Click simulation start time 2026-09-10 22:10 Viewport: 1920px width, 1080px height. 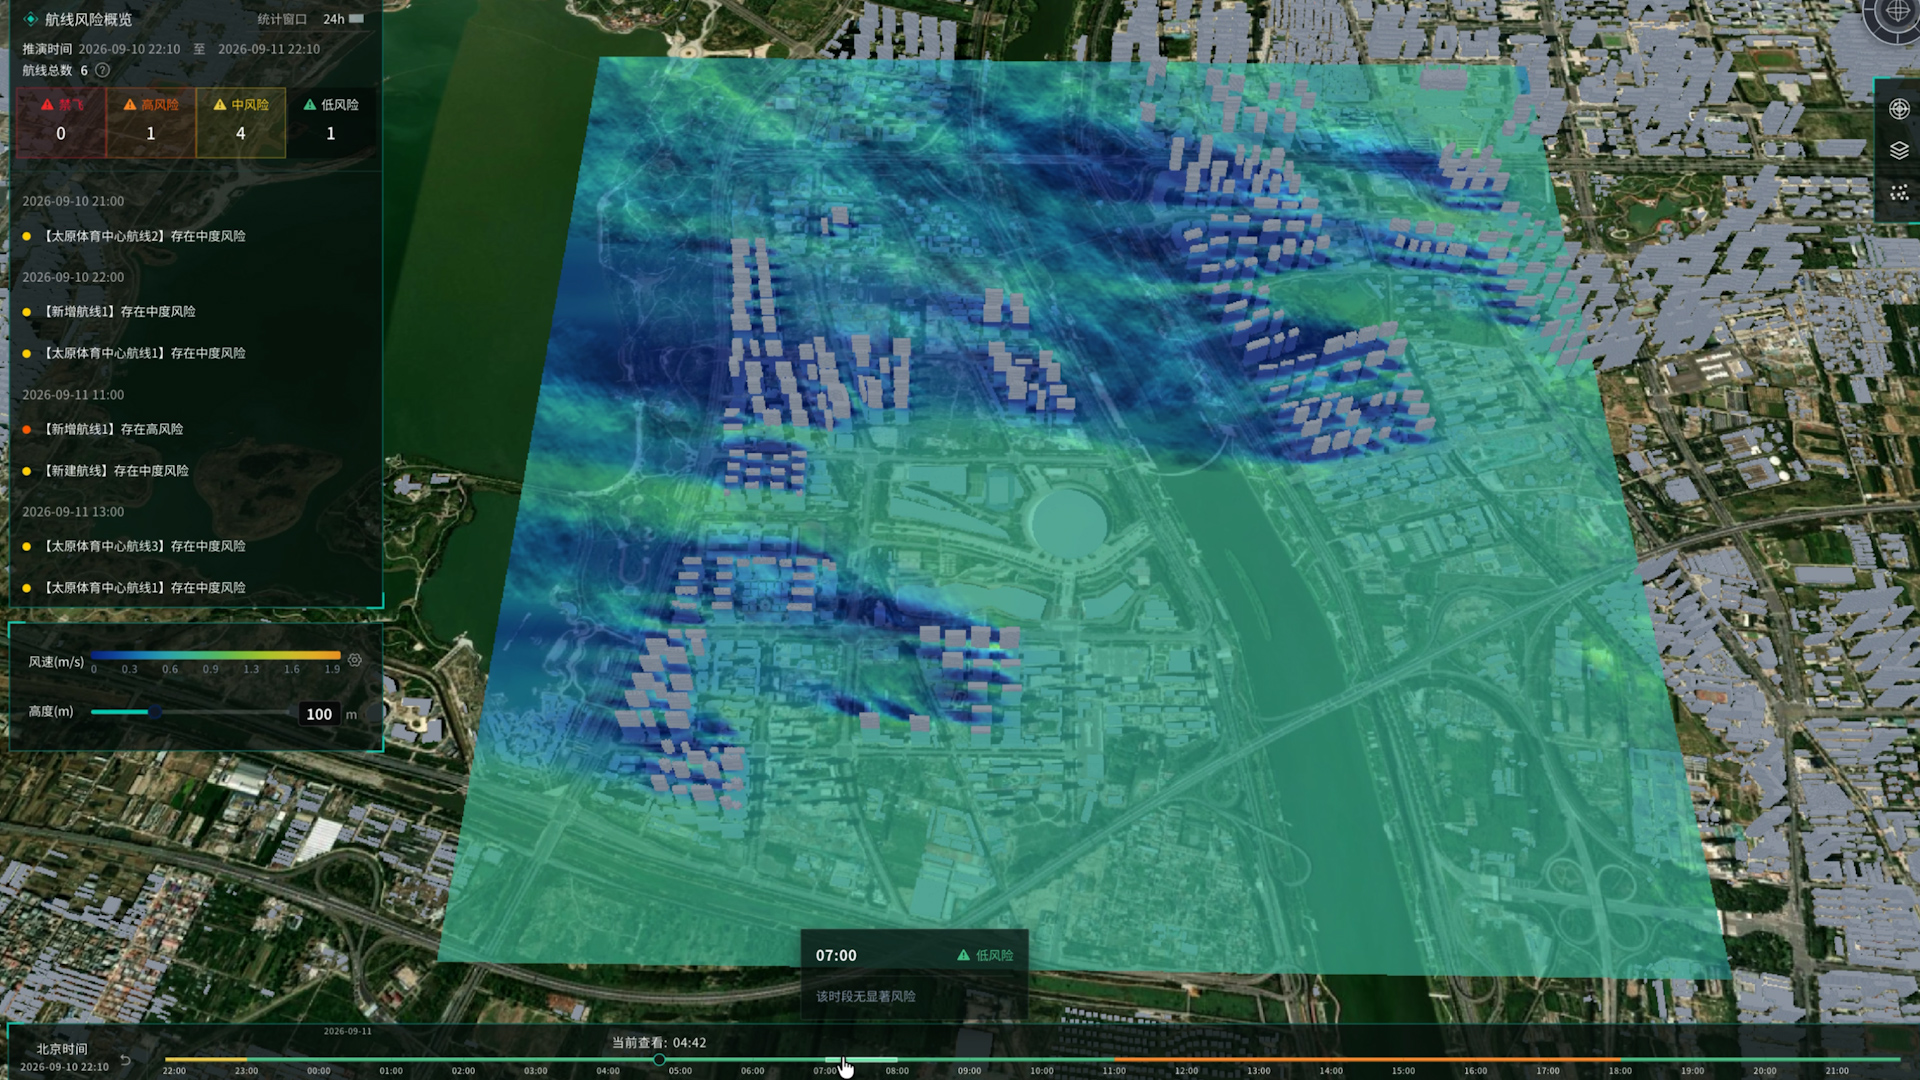pos(129,49)
